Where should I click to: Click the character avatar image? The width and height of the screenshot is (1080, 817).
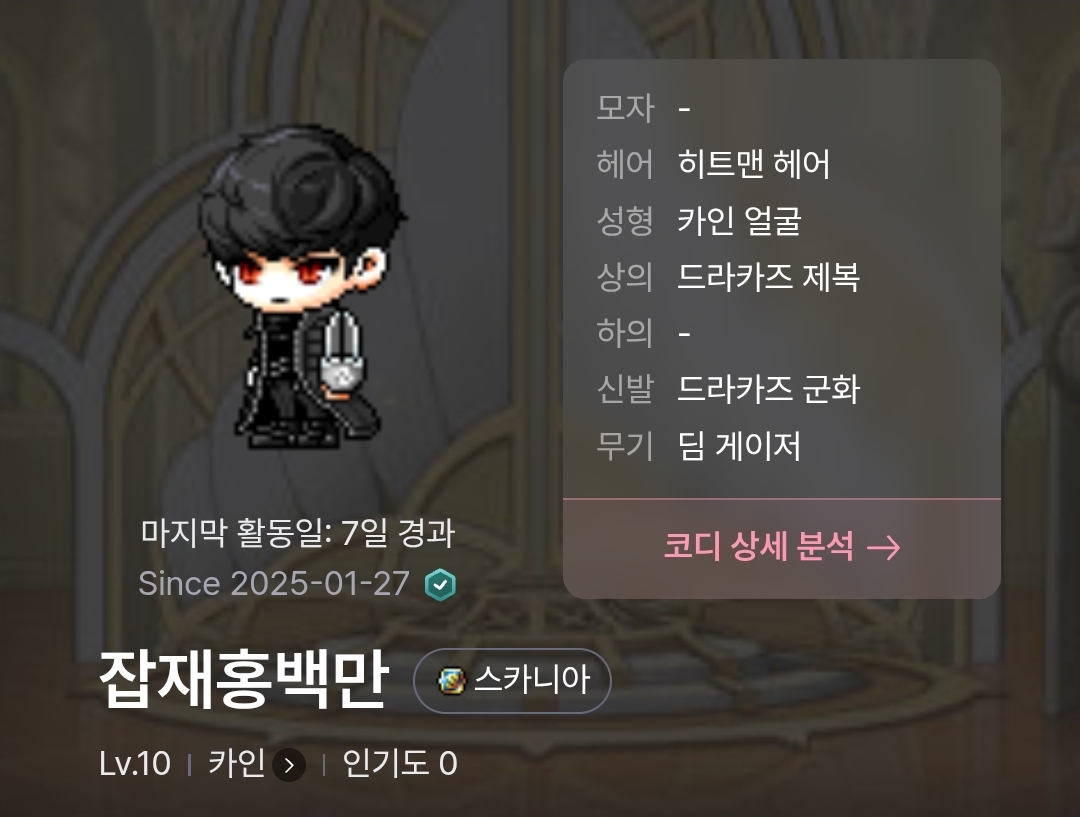pos(303,286)
